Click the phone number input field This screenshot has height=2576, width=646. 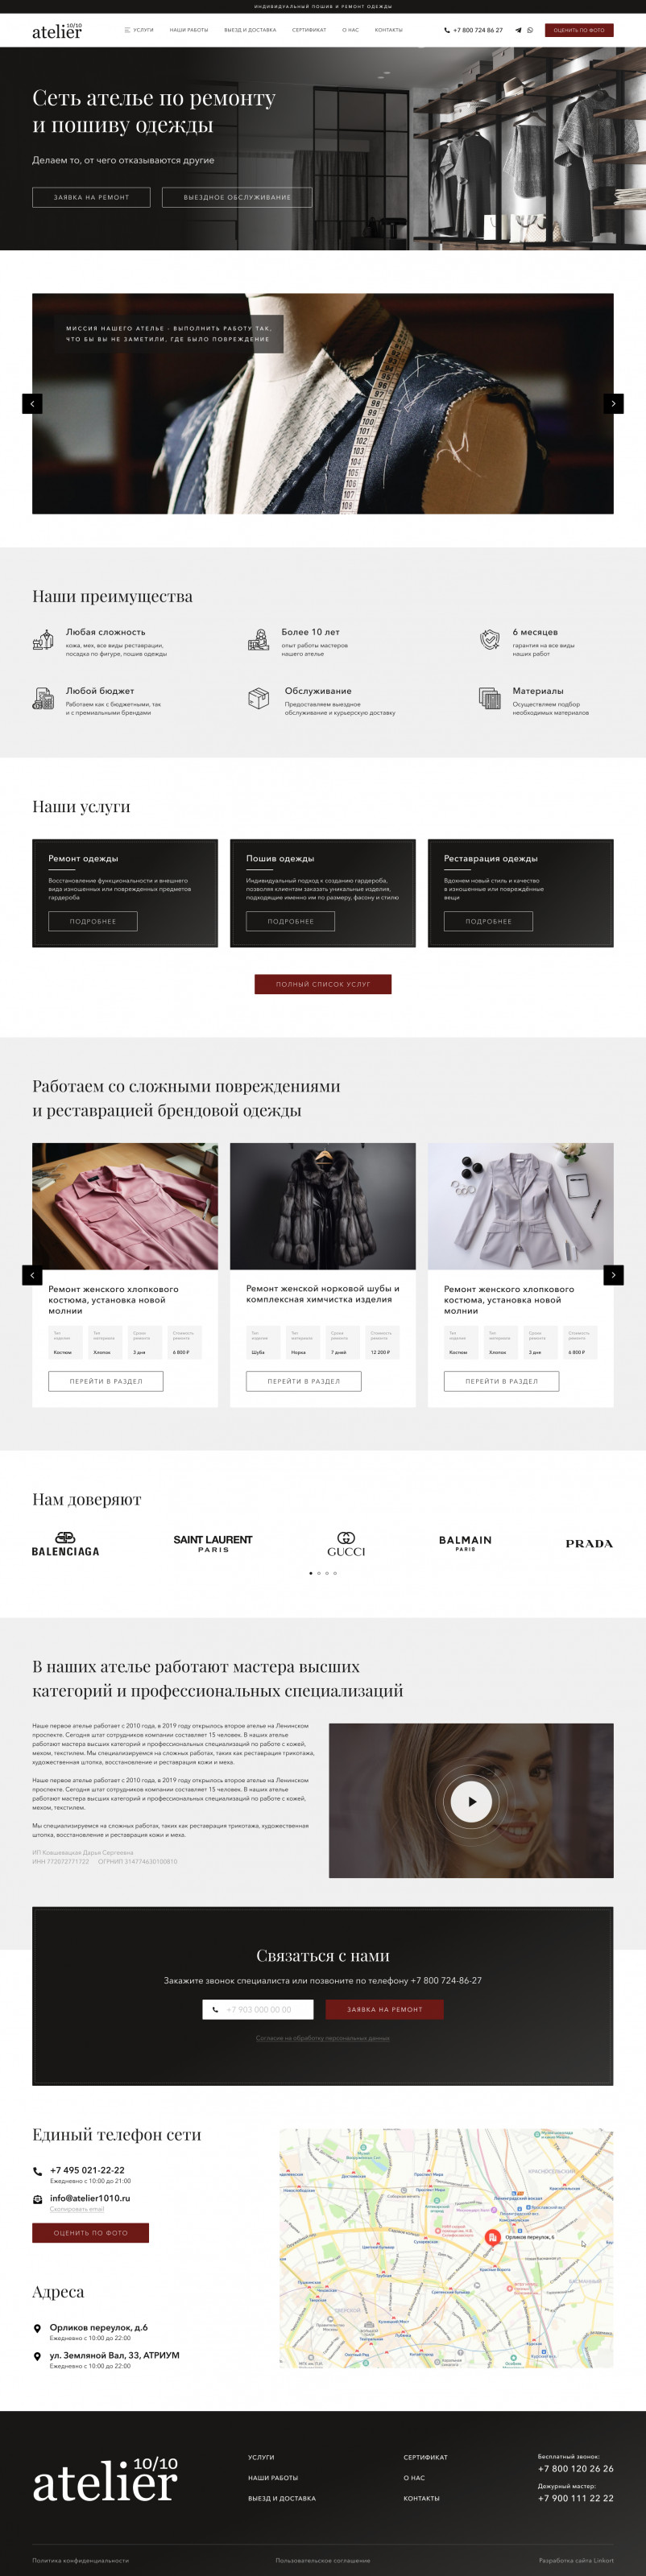[258, 2009]
